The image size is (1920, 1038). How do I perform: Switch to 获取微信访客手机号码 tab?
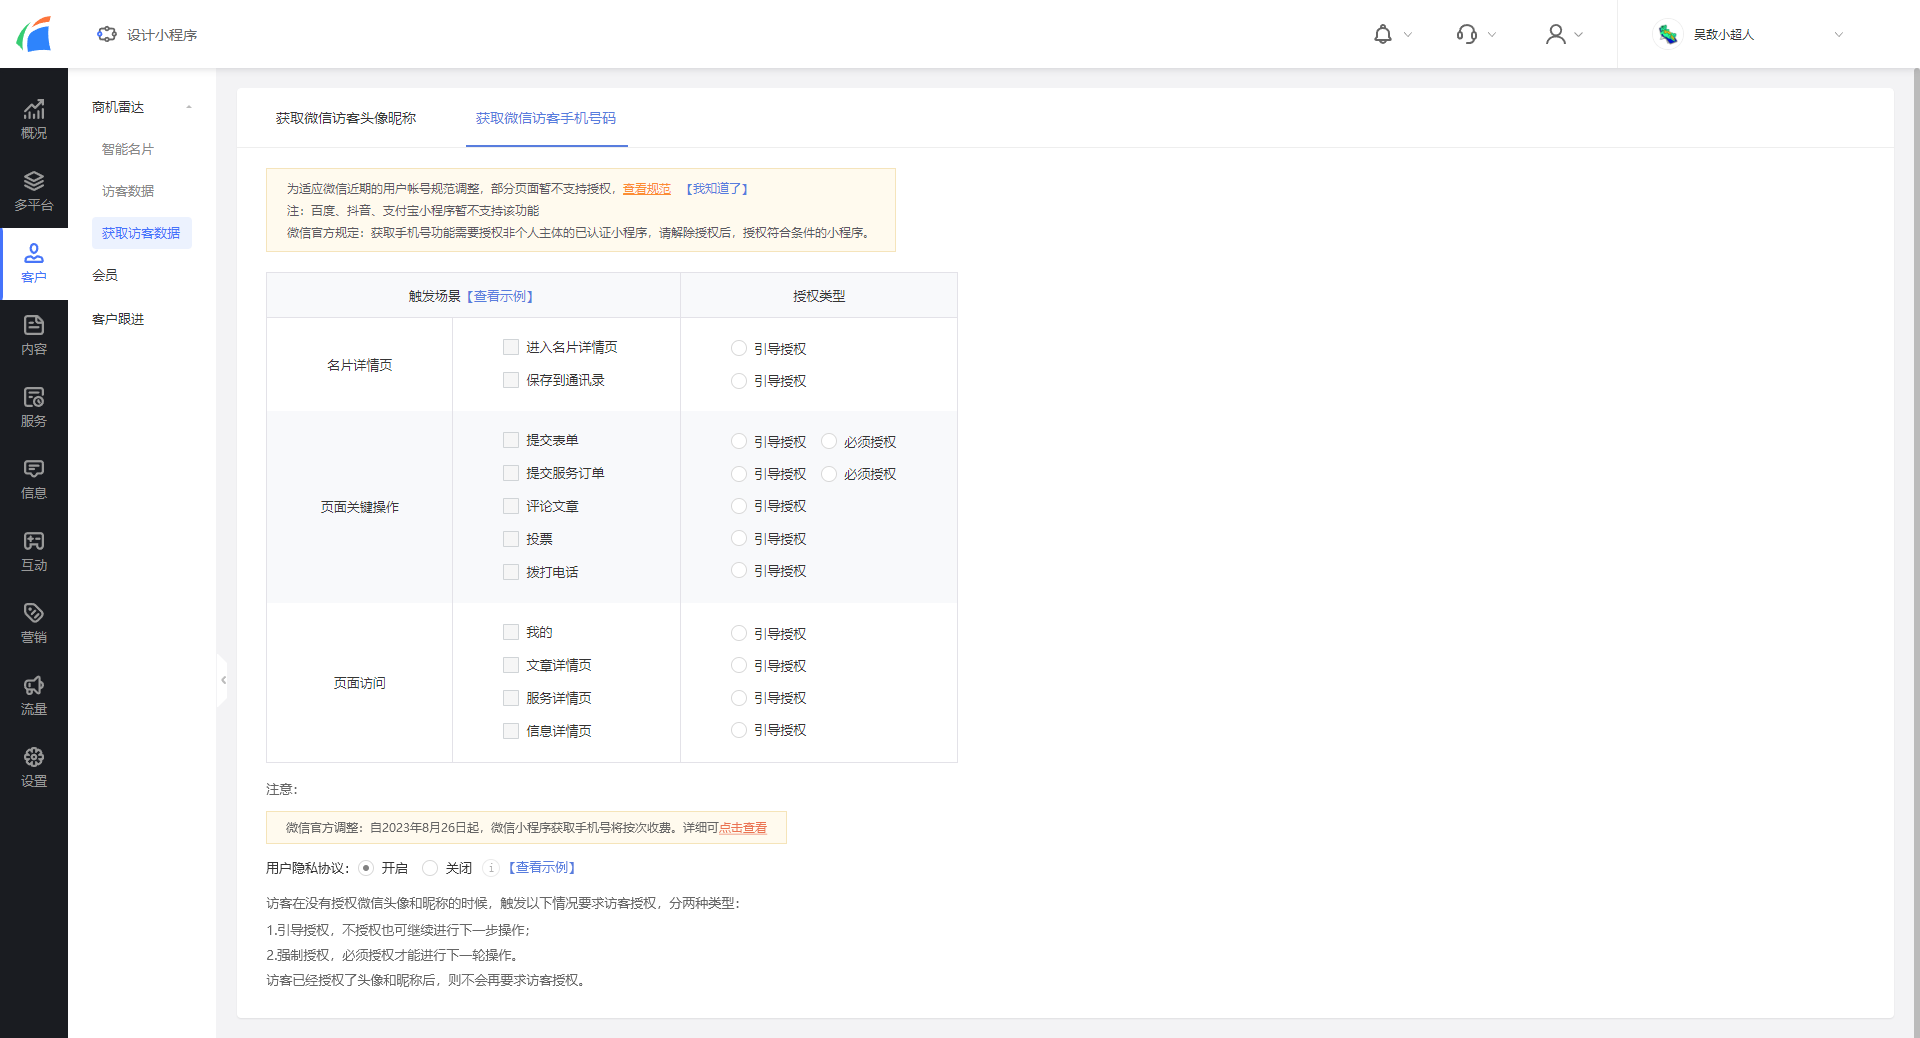[x=546, y=118]
